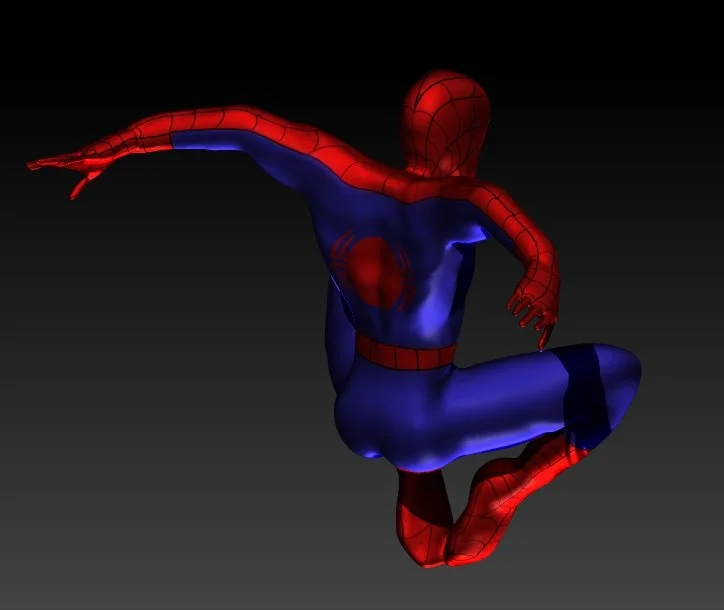Screen dimensions: 724x610
Task: Click the red spider emblem on the back
Action: 373,272
